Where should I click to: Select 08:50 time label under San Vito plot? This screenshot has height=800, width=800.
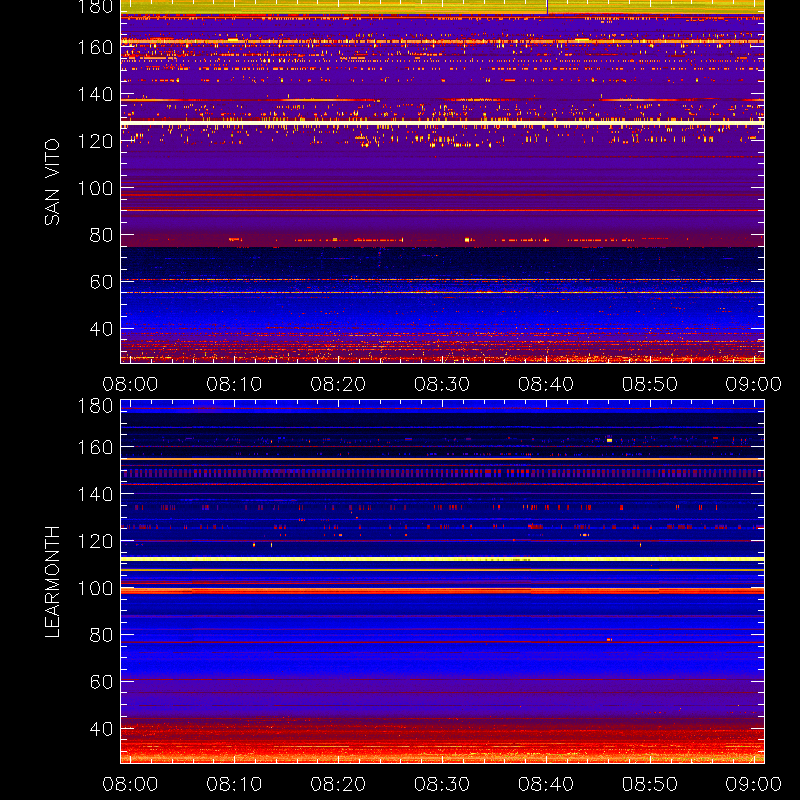[x=649, y=384]
